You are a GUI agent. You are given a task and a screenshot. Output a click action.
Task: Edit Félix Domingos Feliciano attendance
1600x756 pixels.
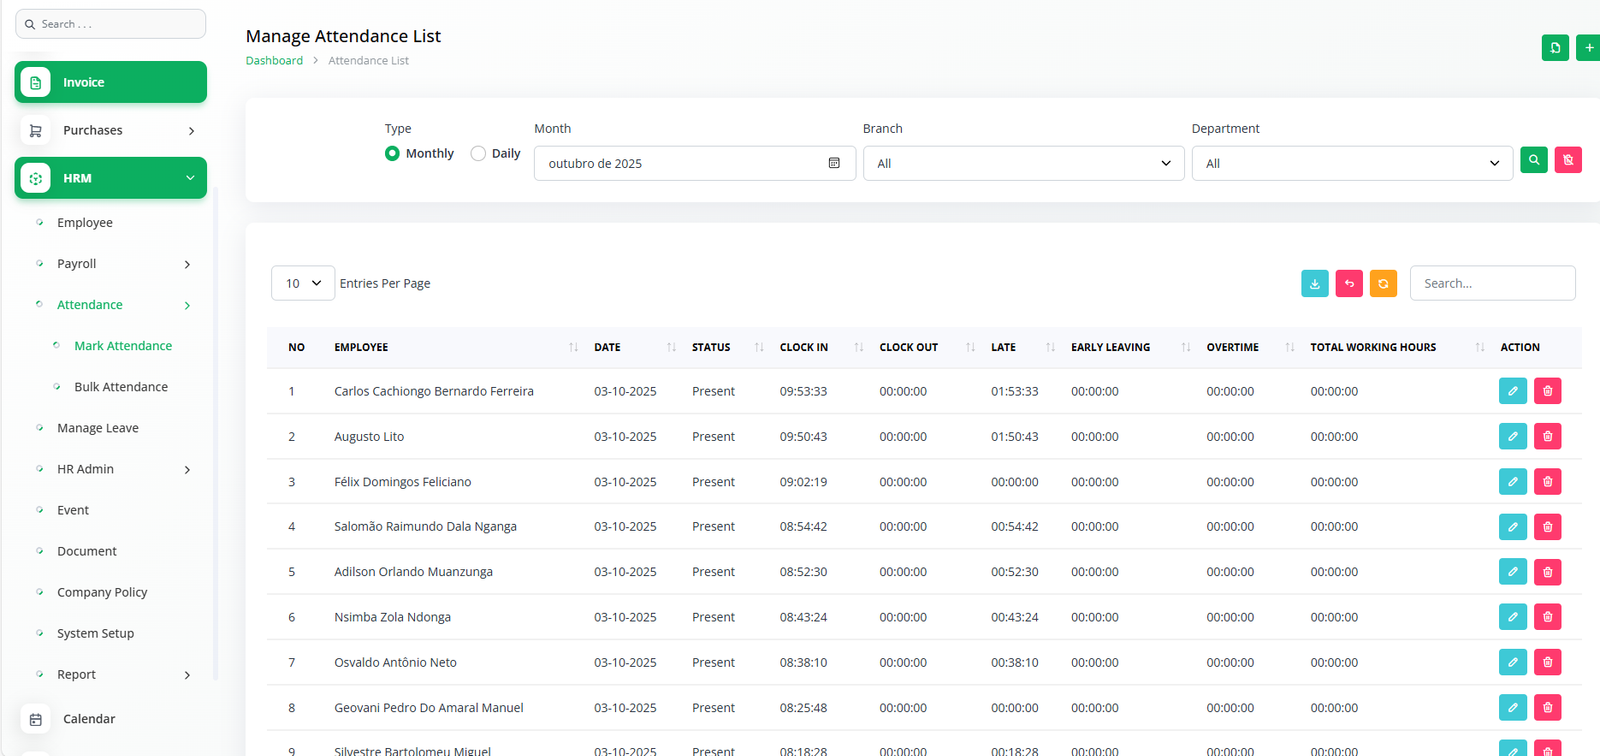click(x=1513, y=481)
